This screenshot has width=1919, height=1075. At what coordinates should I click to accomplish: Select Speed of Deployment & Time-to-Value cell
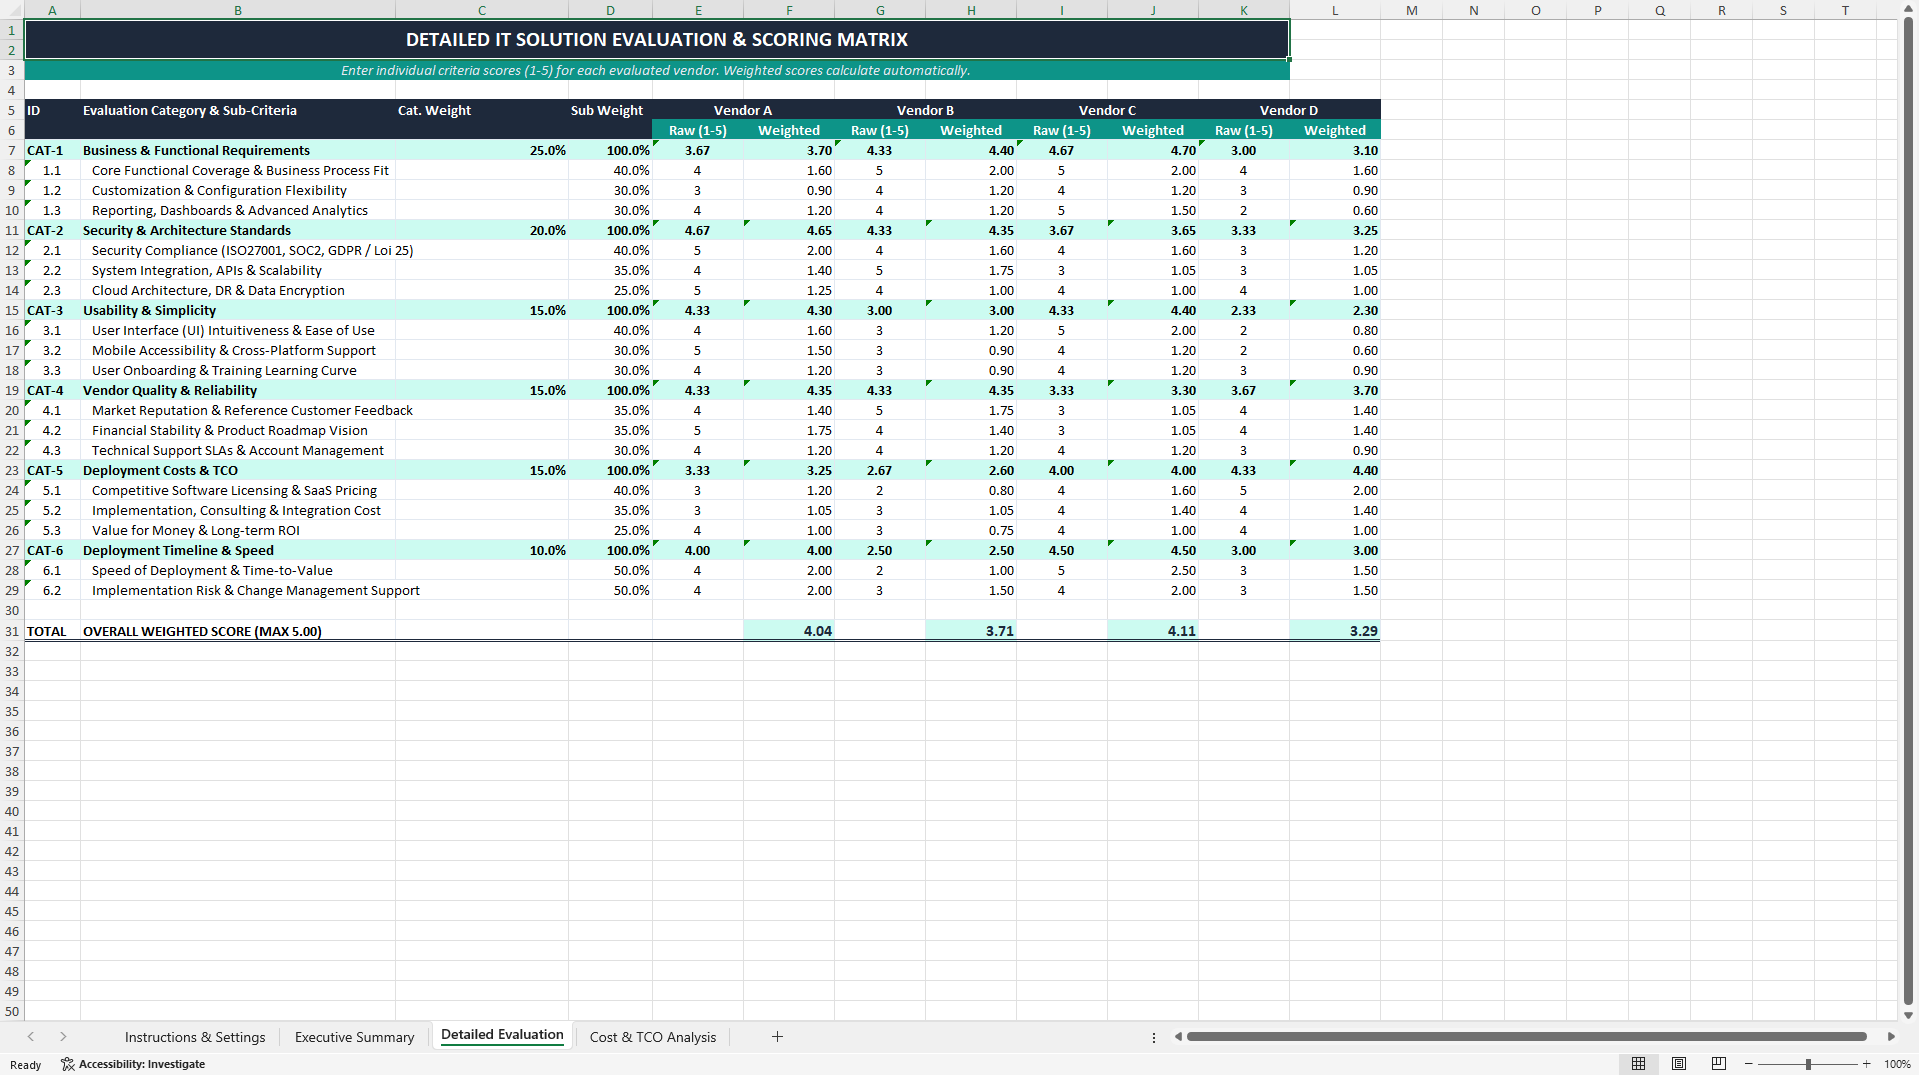tap(238, 570)
